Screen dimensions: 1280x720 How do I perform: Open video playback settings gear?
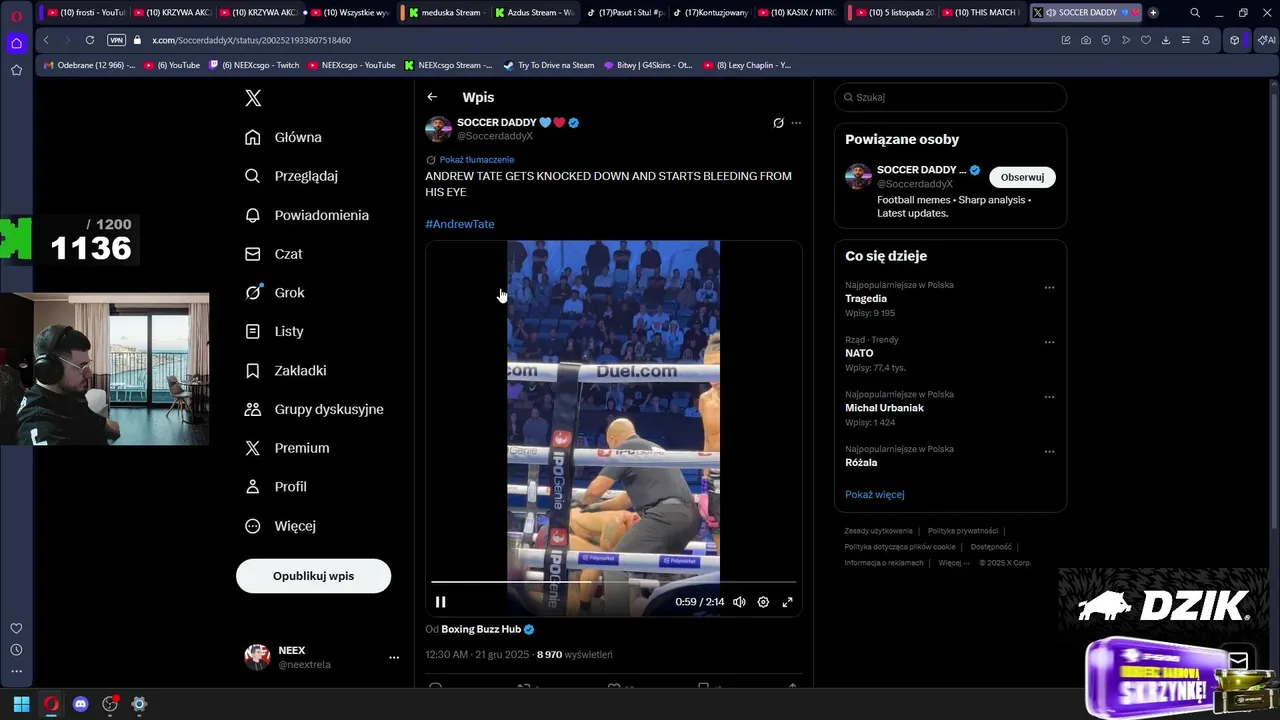tap(763, 602)
